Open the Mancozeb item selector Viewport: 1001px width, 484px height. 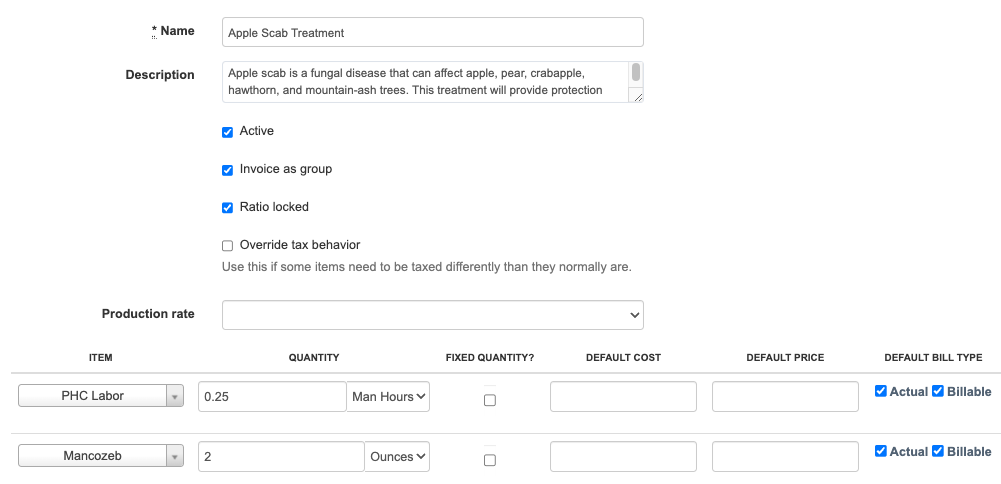click(101, 456)
